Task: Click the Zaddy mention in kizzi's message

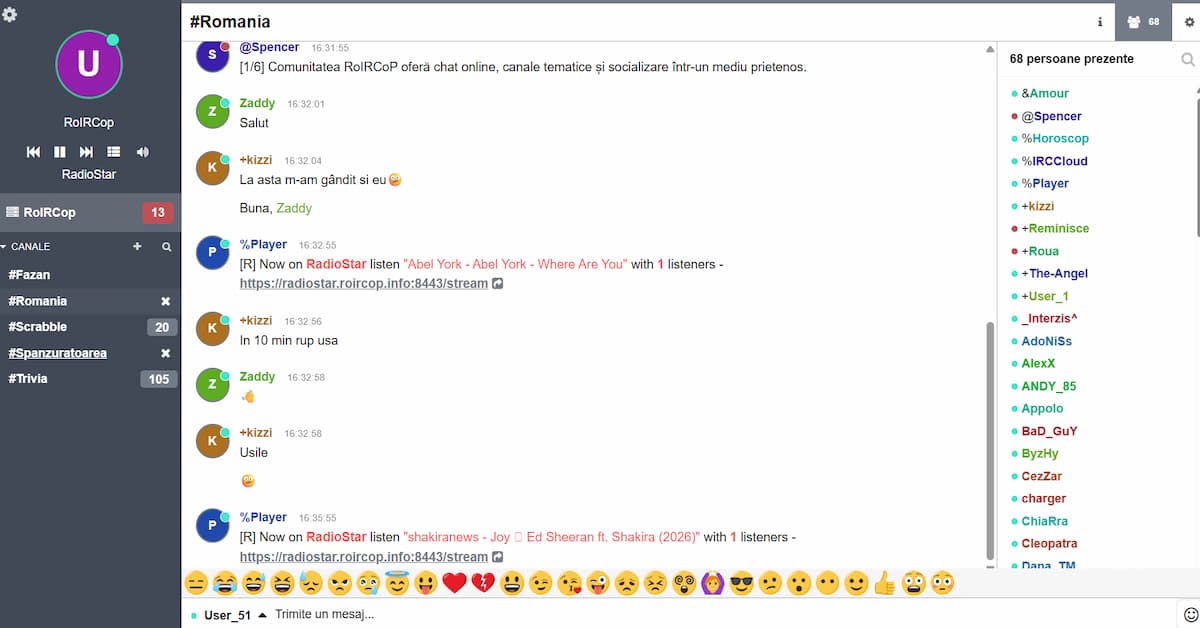Action: [x=294, y=208]
